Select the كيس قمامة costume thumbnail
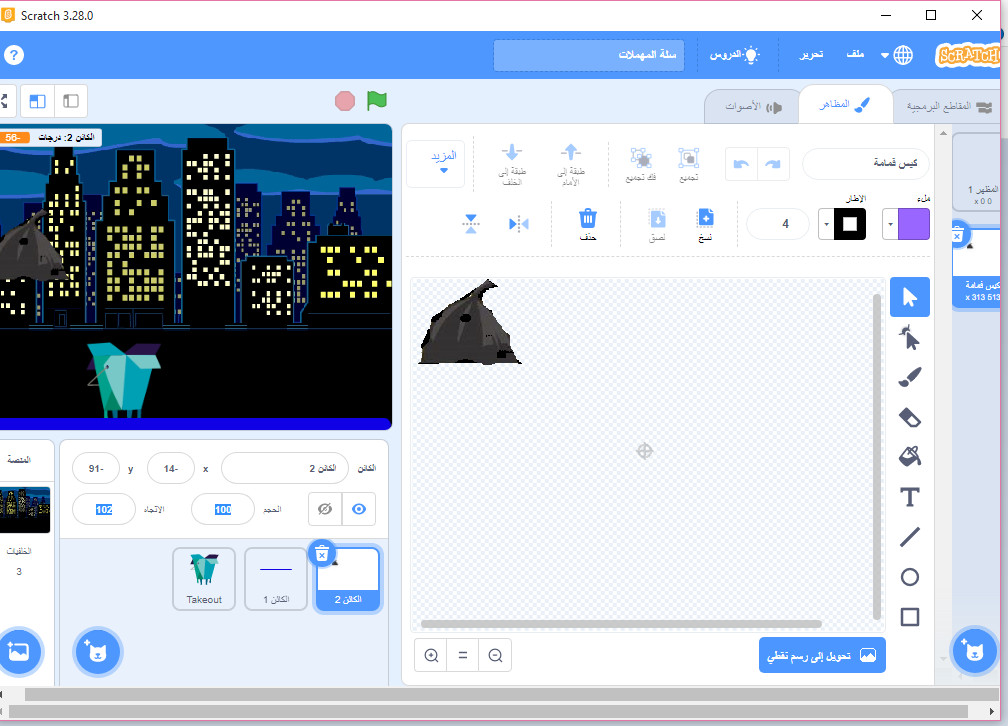This screenshot has height=726, width=1008. pyautogui.click(x=977, y=269)
